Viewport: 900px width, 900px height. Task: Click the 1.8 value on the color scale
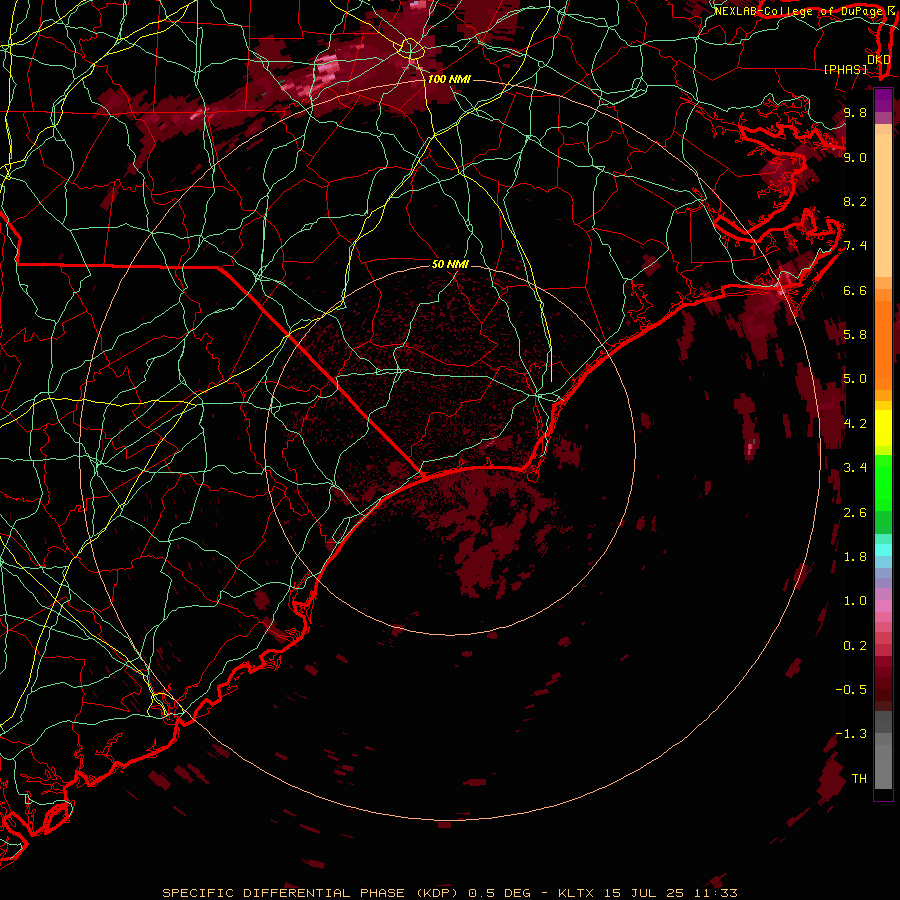[x=855, y=557]
